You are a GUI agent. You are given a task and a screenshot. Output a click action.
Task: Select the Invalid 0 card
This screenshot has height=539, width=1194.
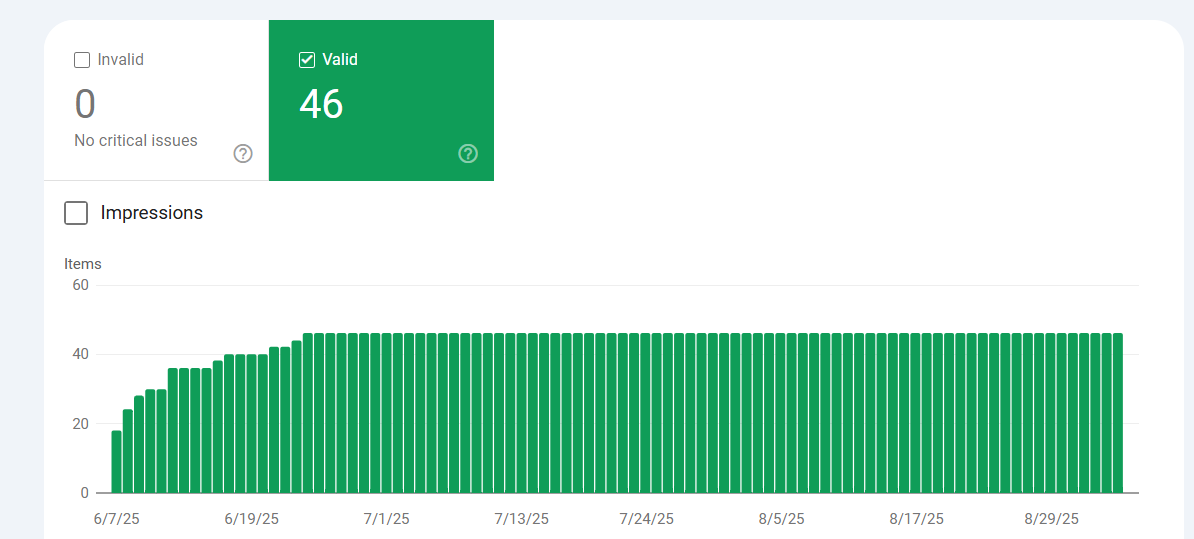(x=156, y=100)
